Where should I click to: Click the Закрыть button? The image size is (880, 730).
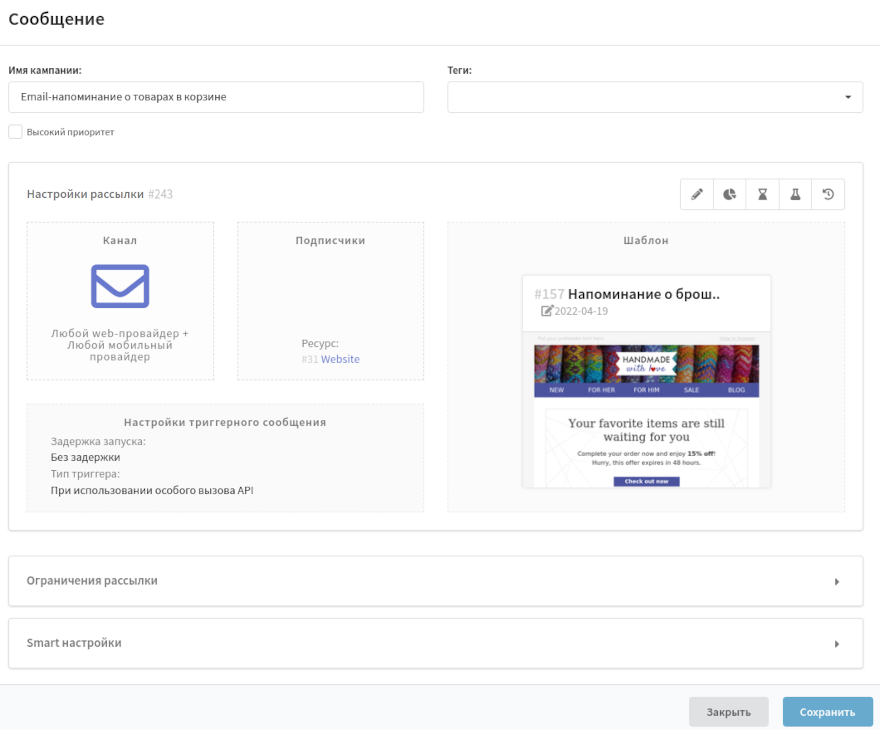pos(728,712)
